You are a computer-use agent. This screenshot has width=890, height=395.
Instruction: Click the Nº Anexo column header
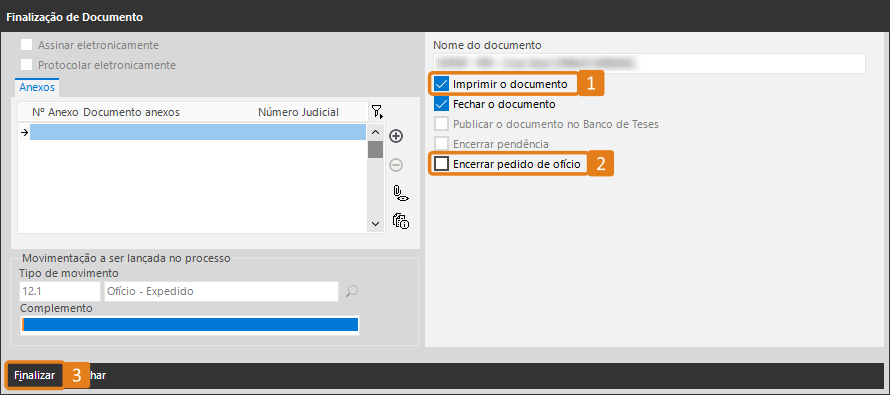[x=55, y=112]
